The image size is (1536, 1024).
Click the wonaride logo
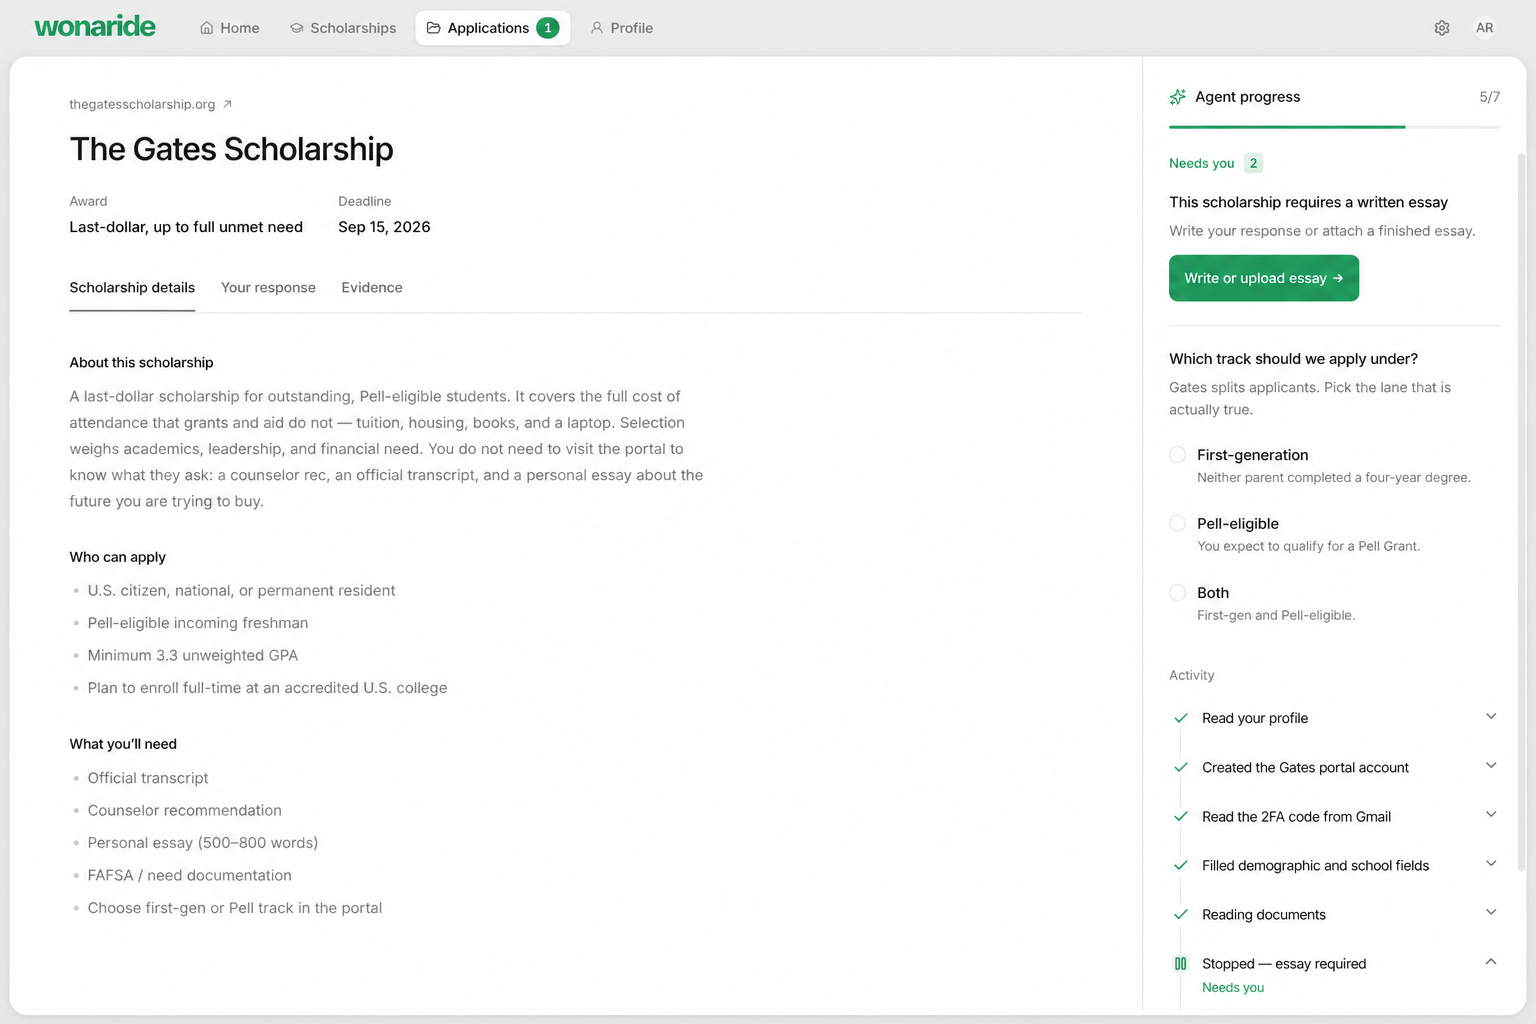pyautogui.click(x=95, y=27)
